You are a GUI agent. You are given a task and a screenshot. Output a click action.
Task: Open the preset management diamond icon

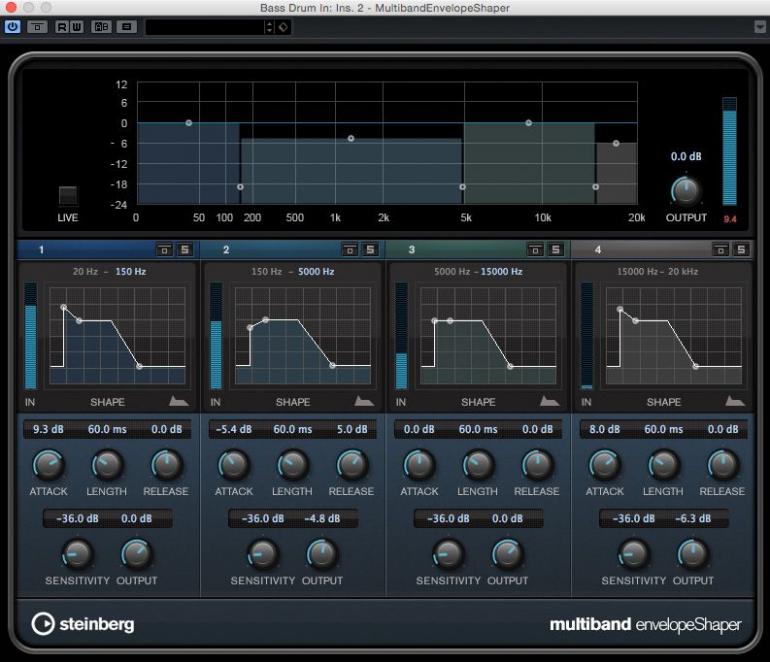pos(284,27)
